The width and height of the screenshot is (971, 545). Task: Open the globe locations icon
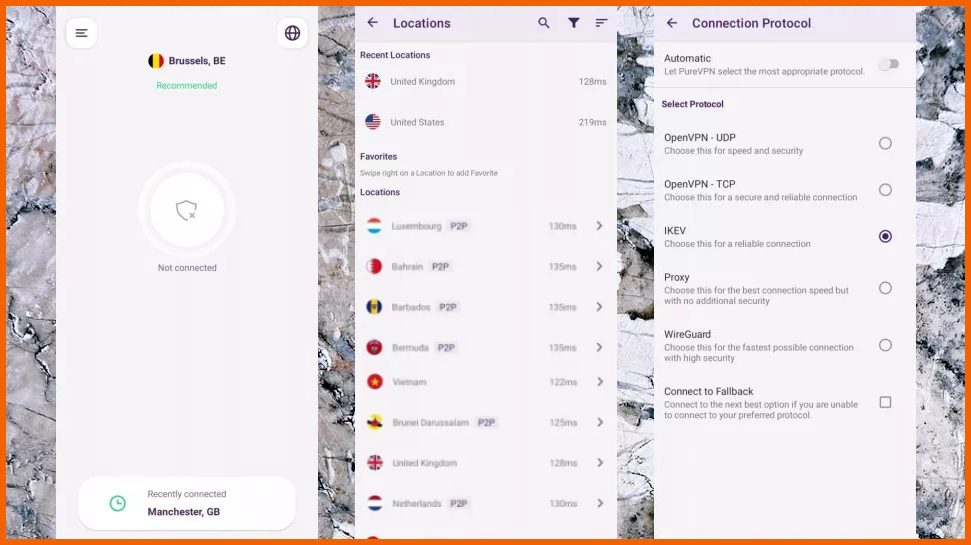pyautogui.click(x=292, y=33)
